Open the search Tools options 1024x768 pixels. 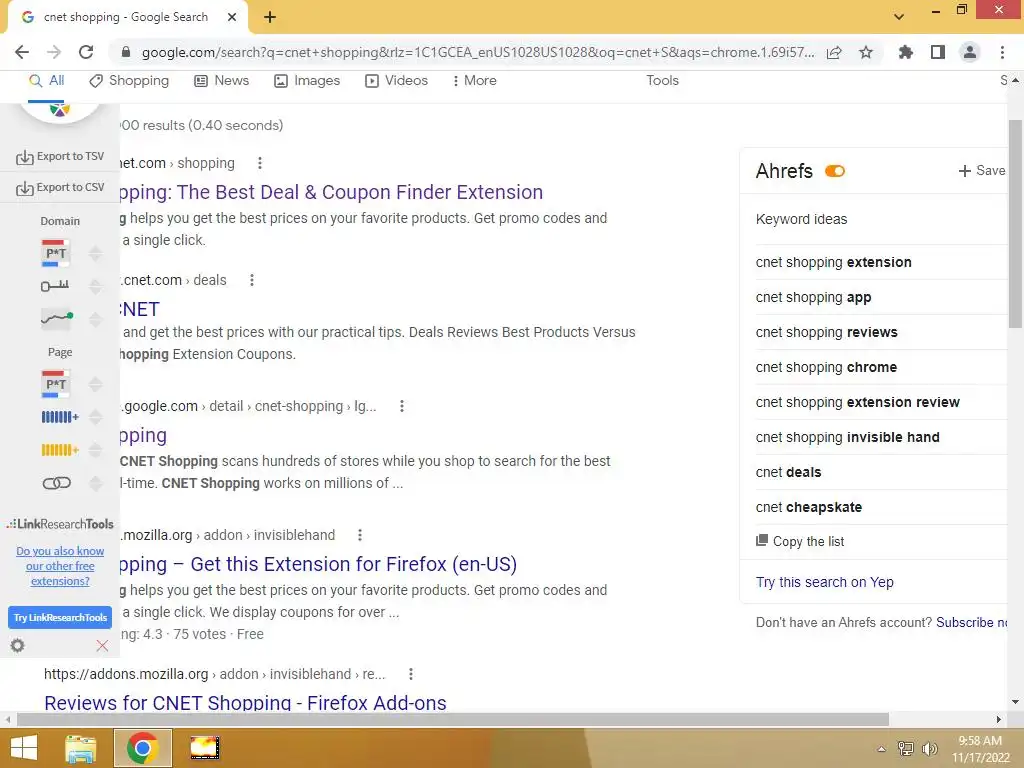click(662, 80)
